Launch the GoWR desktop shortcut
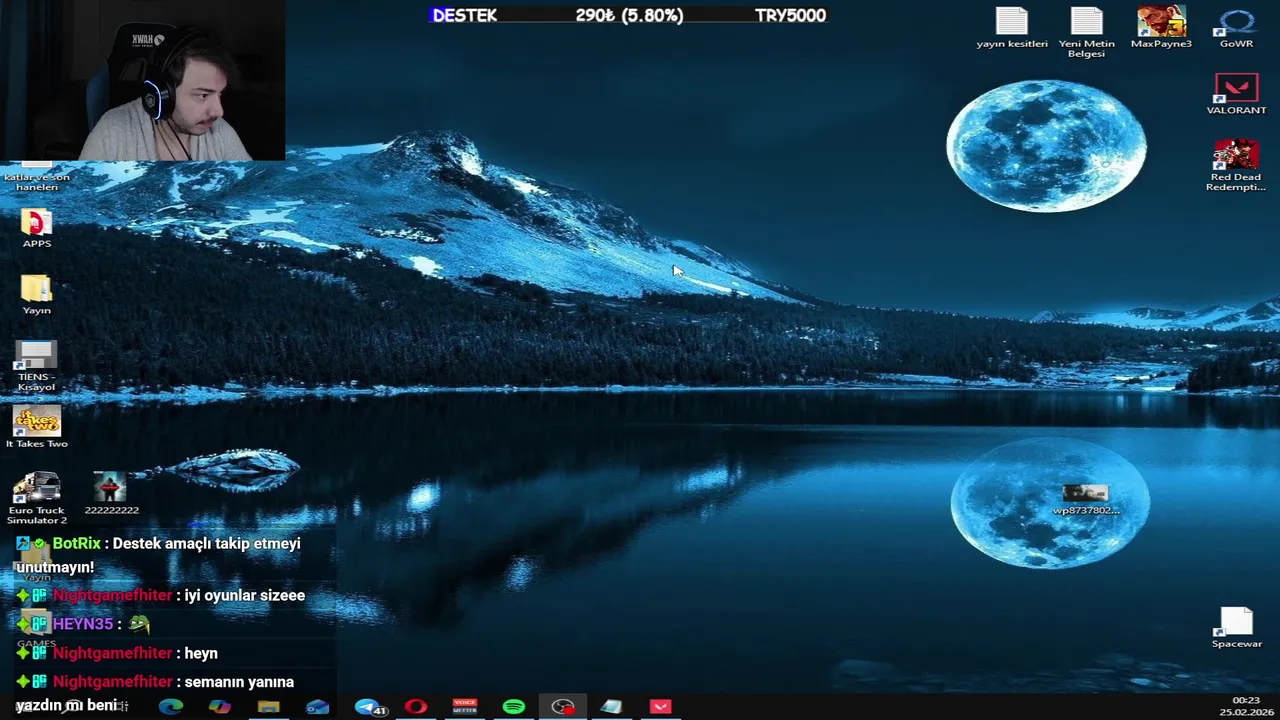1280x720 pixels. pyautogui.click(x=1236, y=28)
